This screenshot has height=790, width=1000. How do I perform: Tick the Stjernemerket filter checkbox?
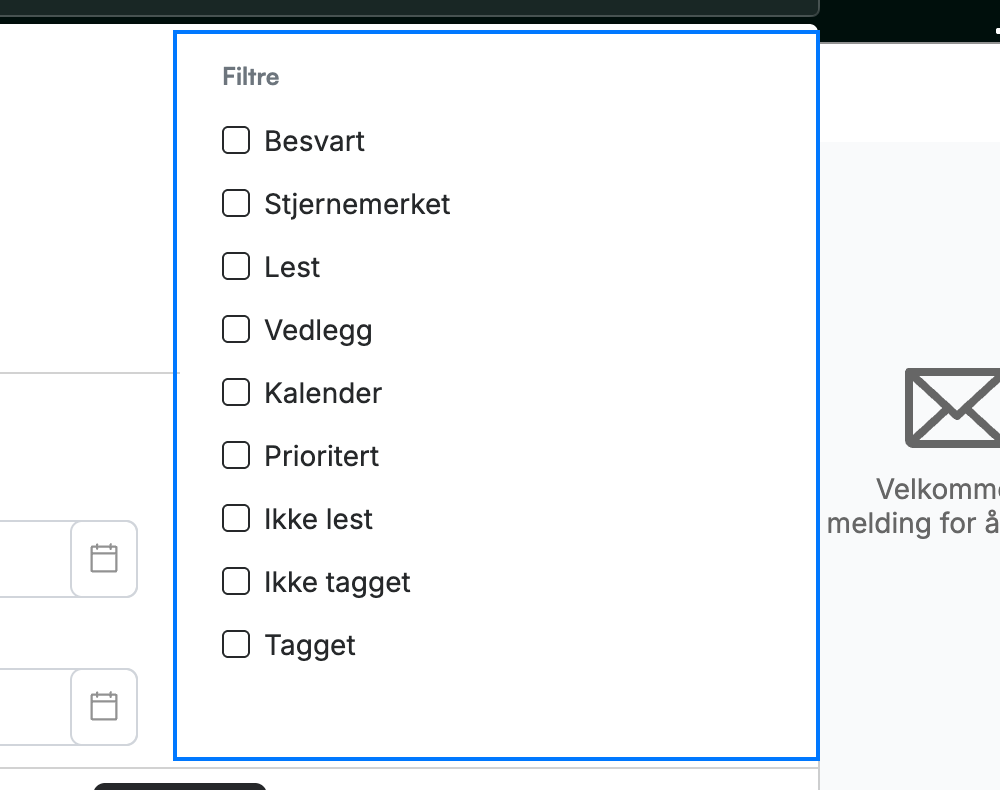click(x=236, y=203)
